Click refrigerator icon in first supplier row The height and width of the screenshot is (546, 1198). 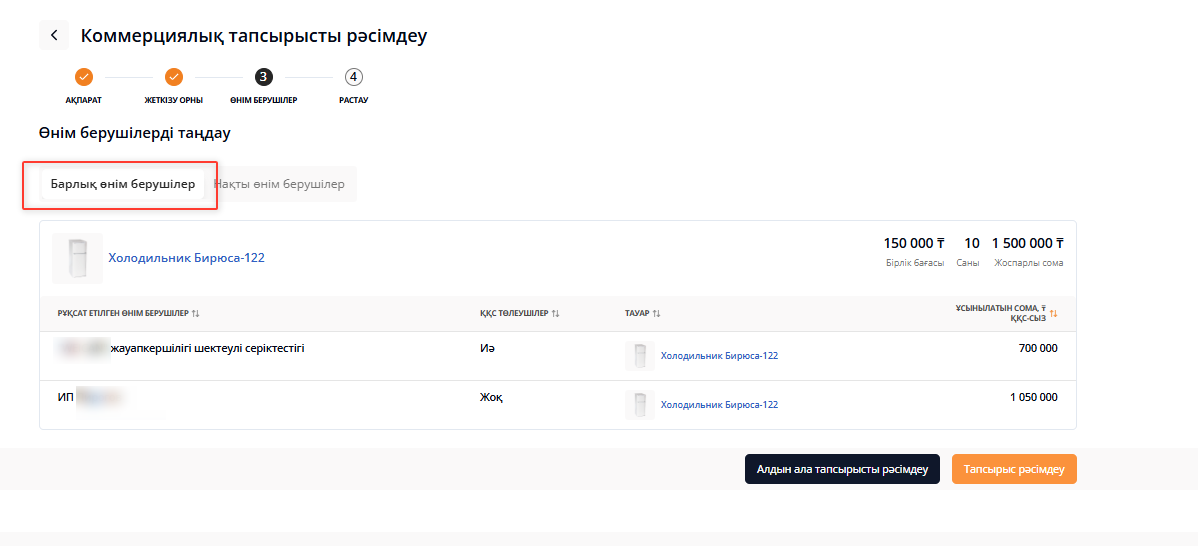click(x=639, y=356)
